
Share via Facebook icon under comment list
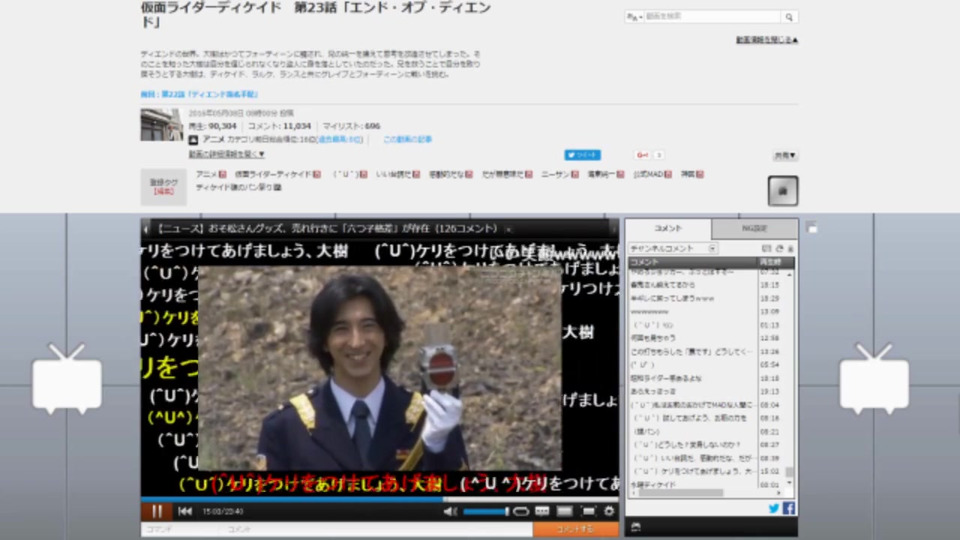789,508
